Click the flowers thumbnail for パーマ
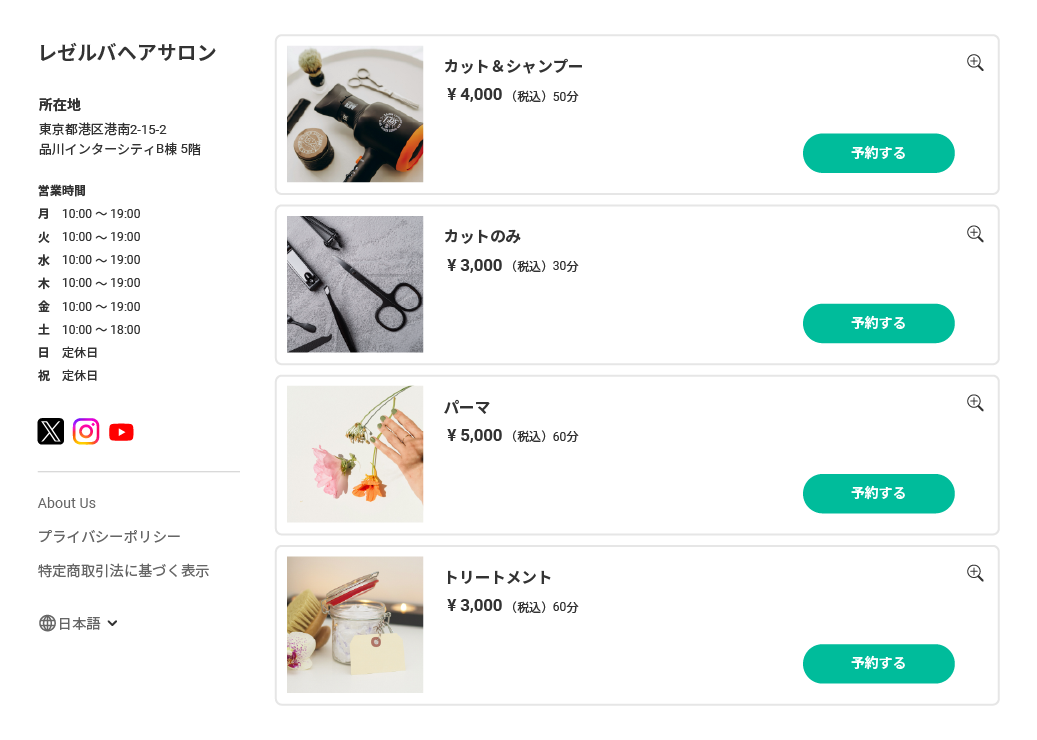The height and width of the screenshot is (740, 1037). 355,454
